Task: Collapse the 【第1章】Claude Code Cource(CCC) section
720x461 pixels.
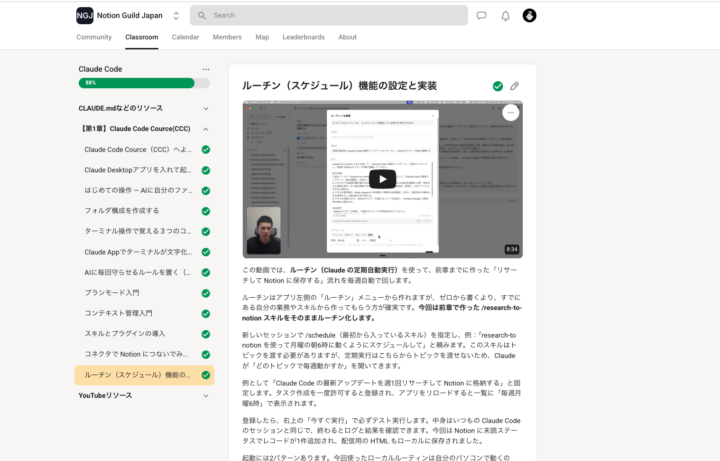Action: (x=144, y=129)
